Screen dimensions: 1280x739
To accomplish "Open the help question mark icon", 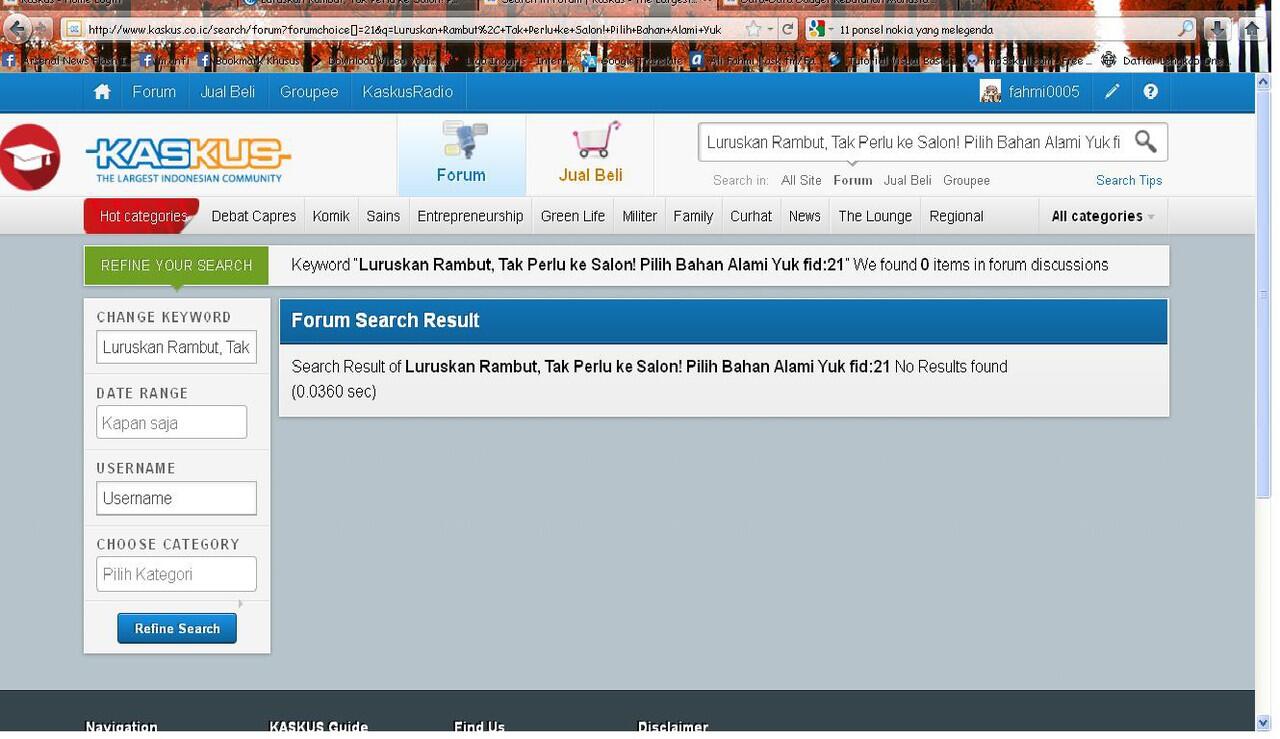I will (x=1150, y=92).
